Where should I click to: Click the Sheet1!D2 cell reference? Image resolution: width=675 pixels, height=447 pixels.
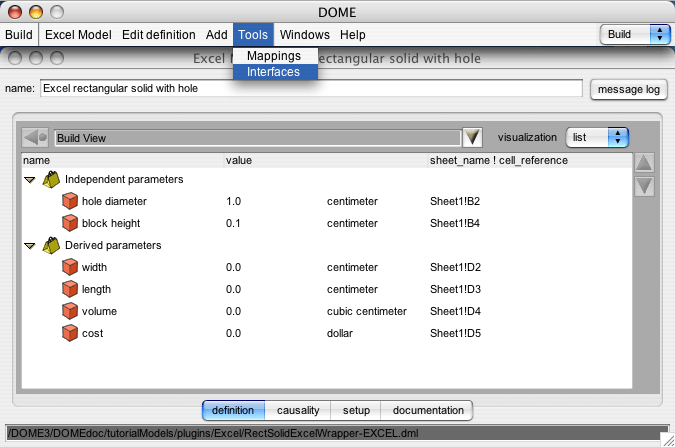[x=455, y=267]
